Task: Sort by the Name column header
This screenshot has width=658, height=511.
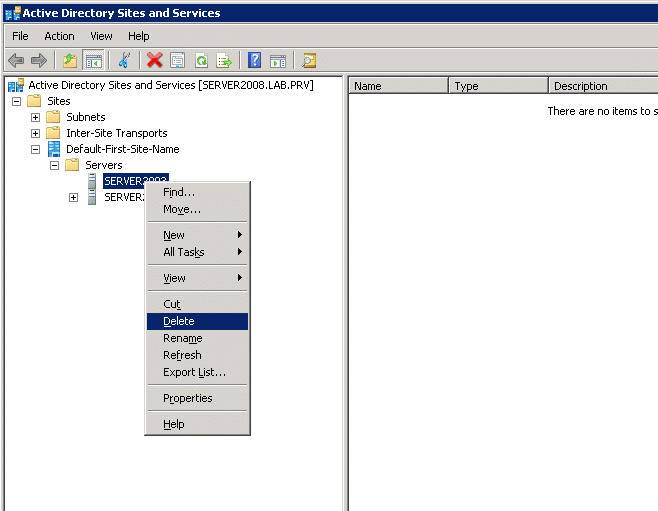Action: click(399, 86)
